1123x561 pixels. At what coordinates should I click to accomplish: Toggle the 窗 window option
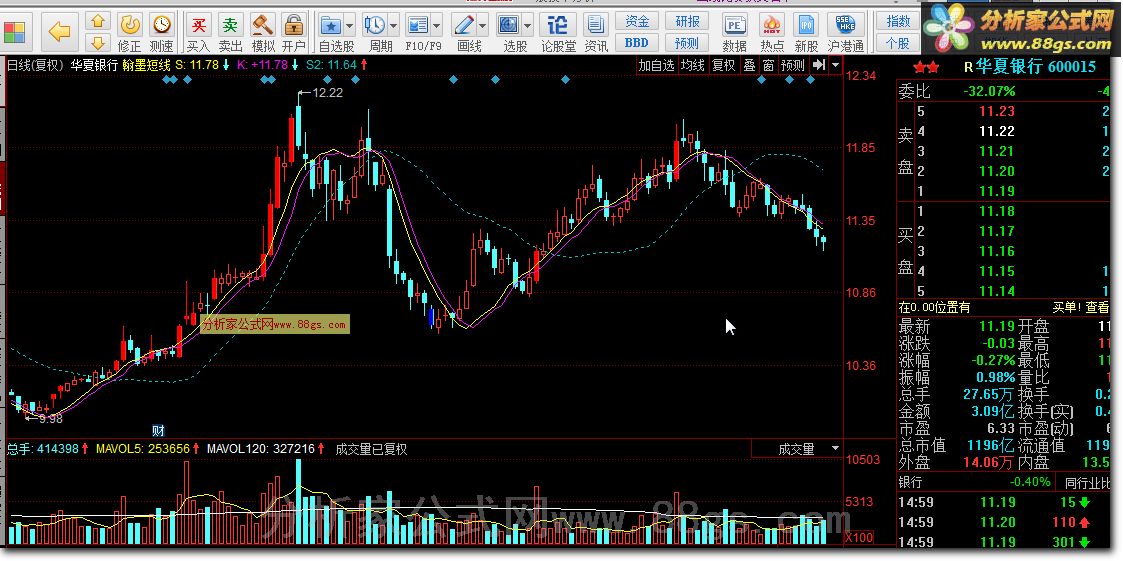768,65
